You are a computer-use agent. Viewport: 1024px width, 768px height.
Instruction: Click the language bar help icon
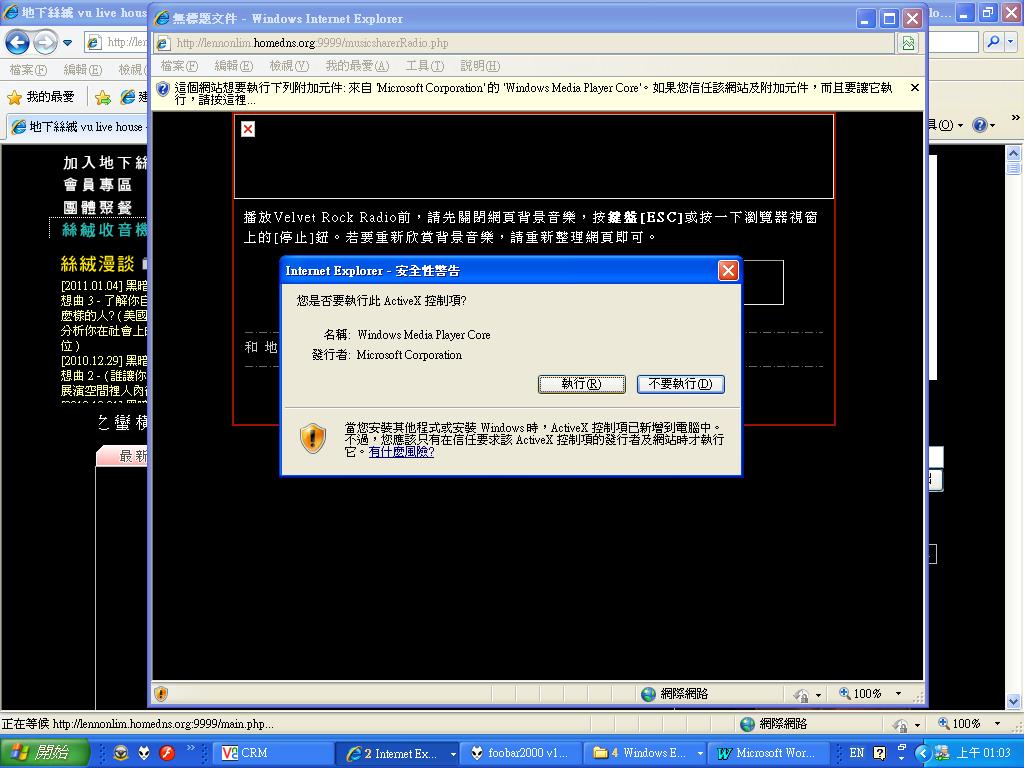point(879,753)
